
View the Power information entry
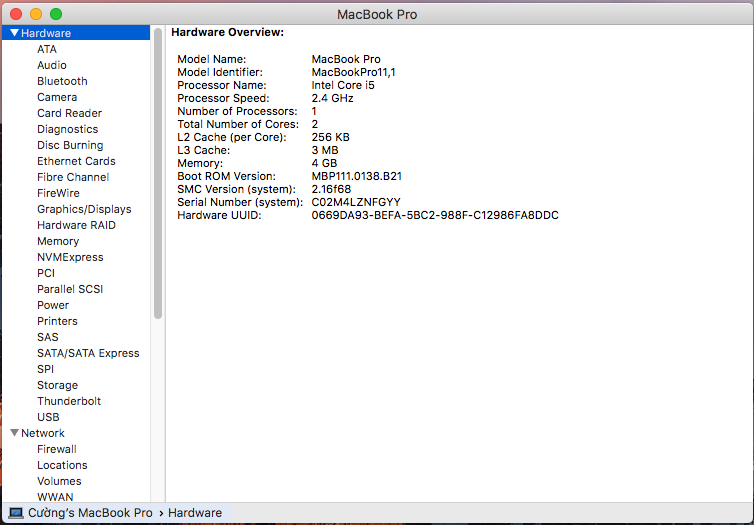click(x=53, y=305)
